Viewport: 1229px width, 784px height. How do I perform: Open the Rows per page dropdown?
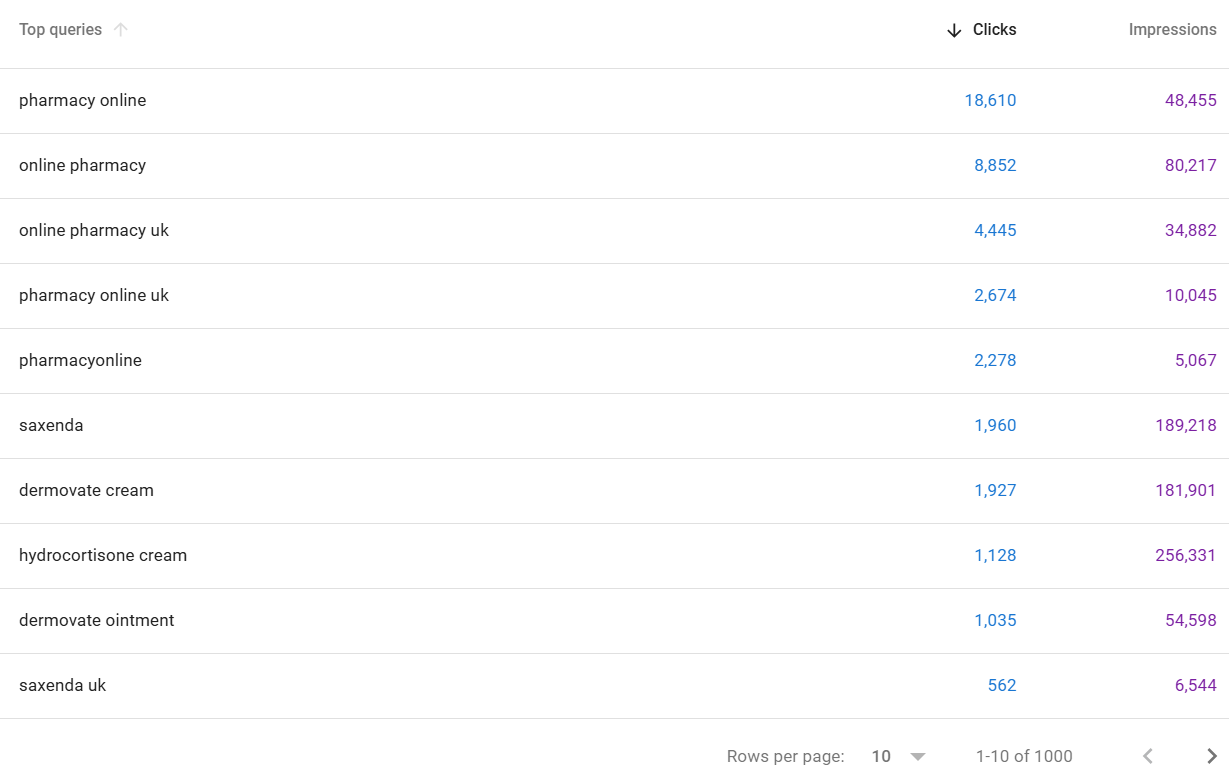click(x=899, y=756)
